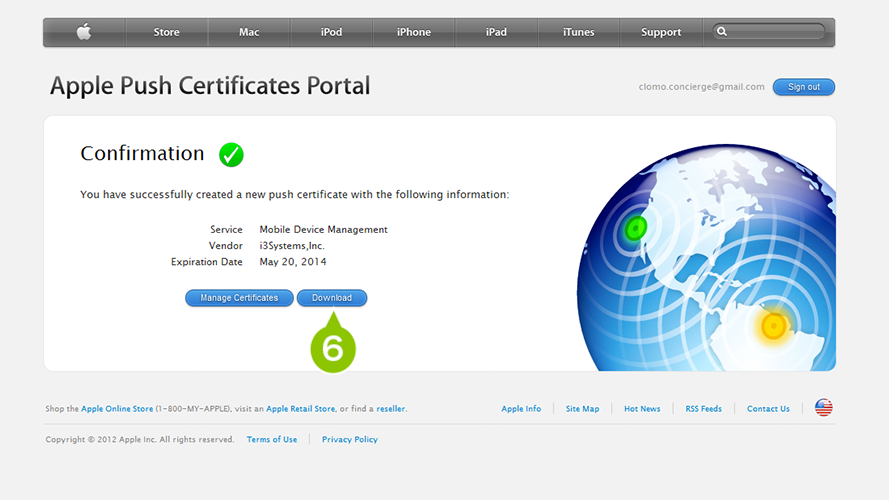The height and width of the screenshot is (500, 889).
Task: Click the US flag region icon
Action: [x=824, y=408]
